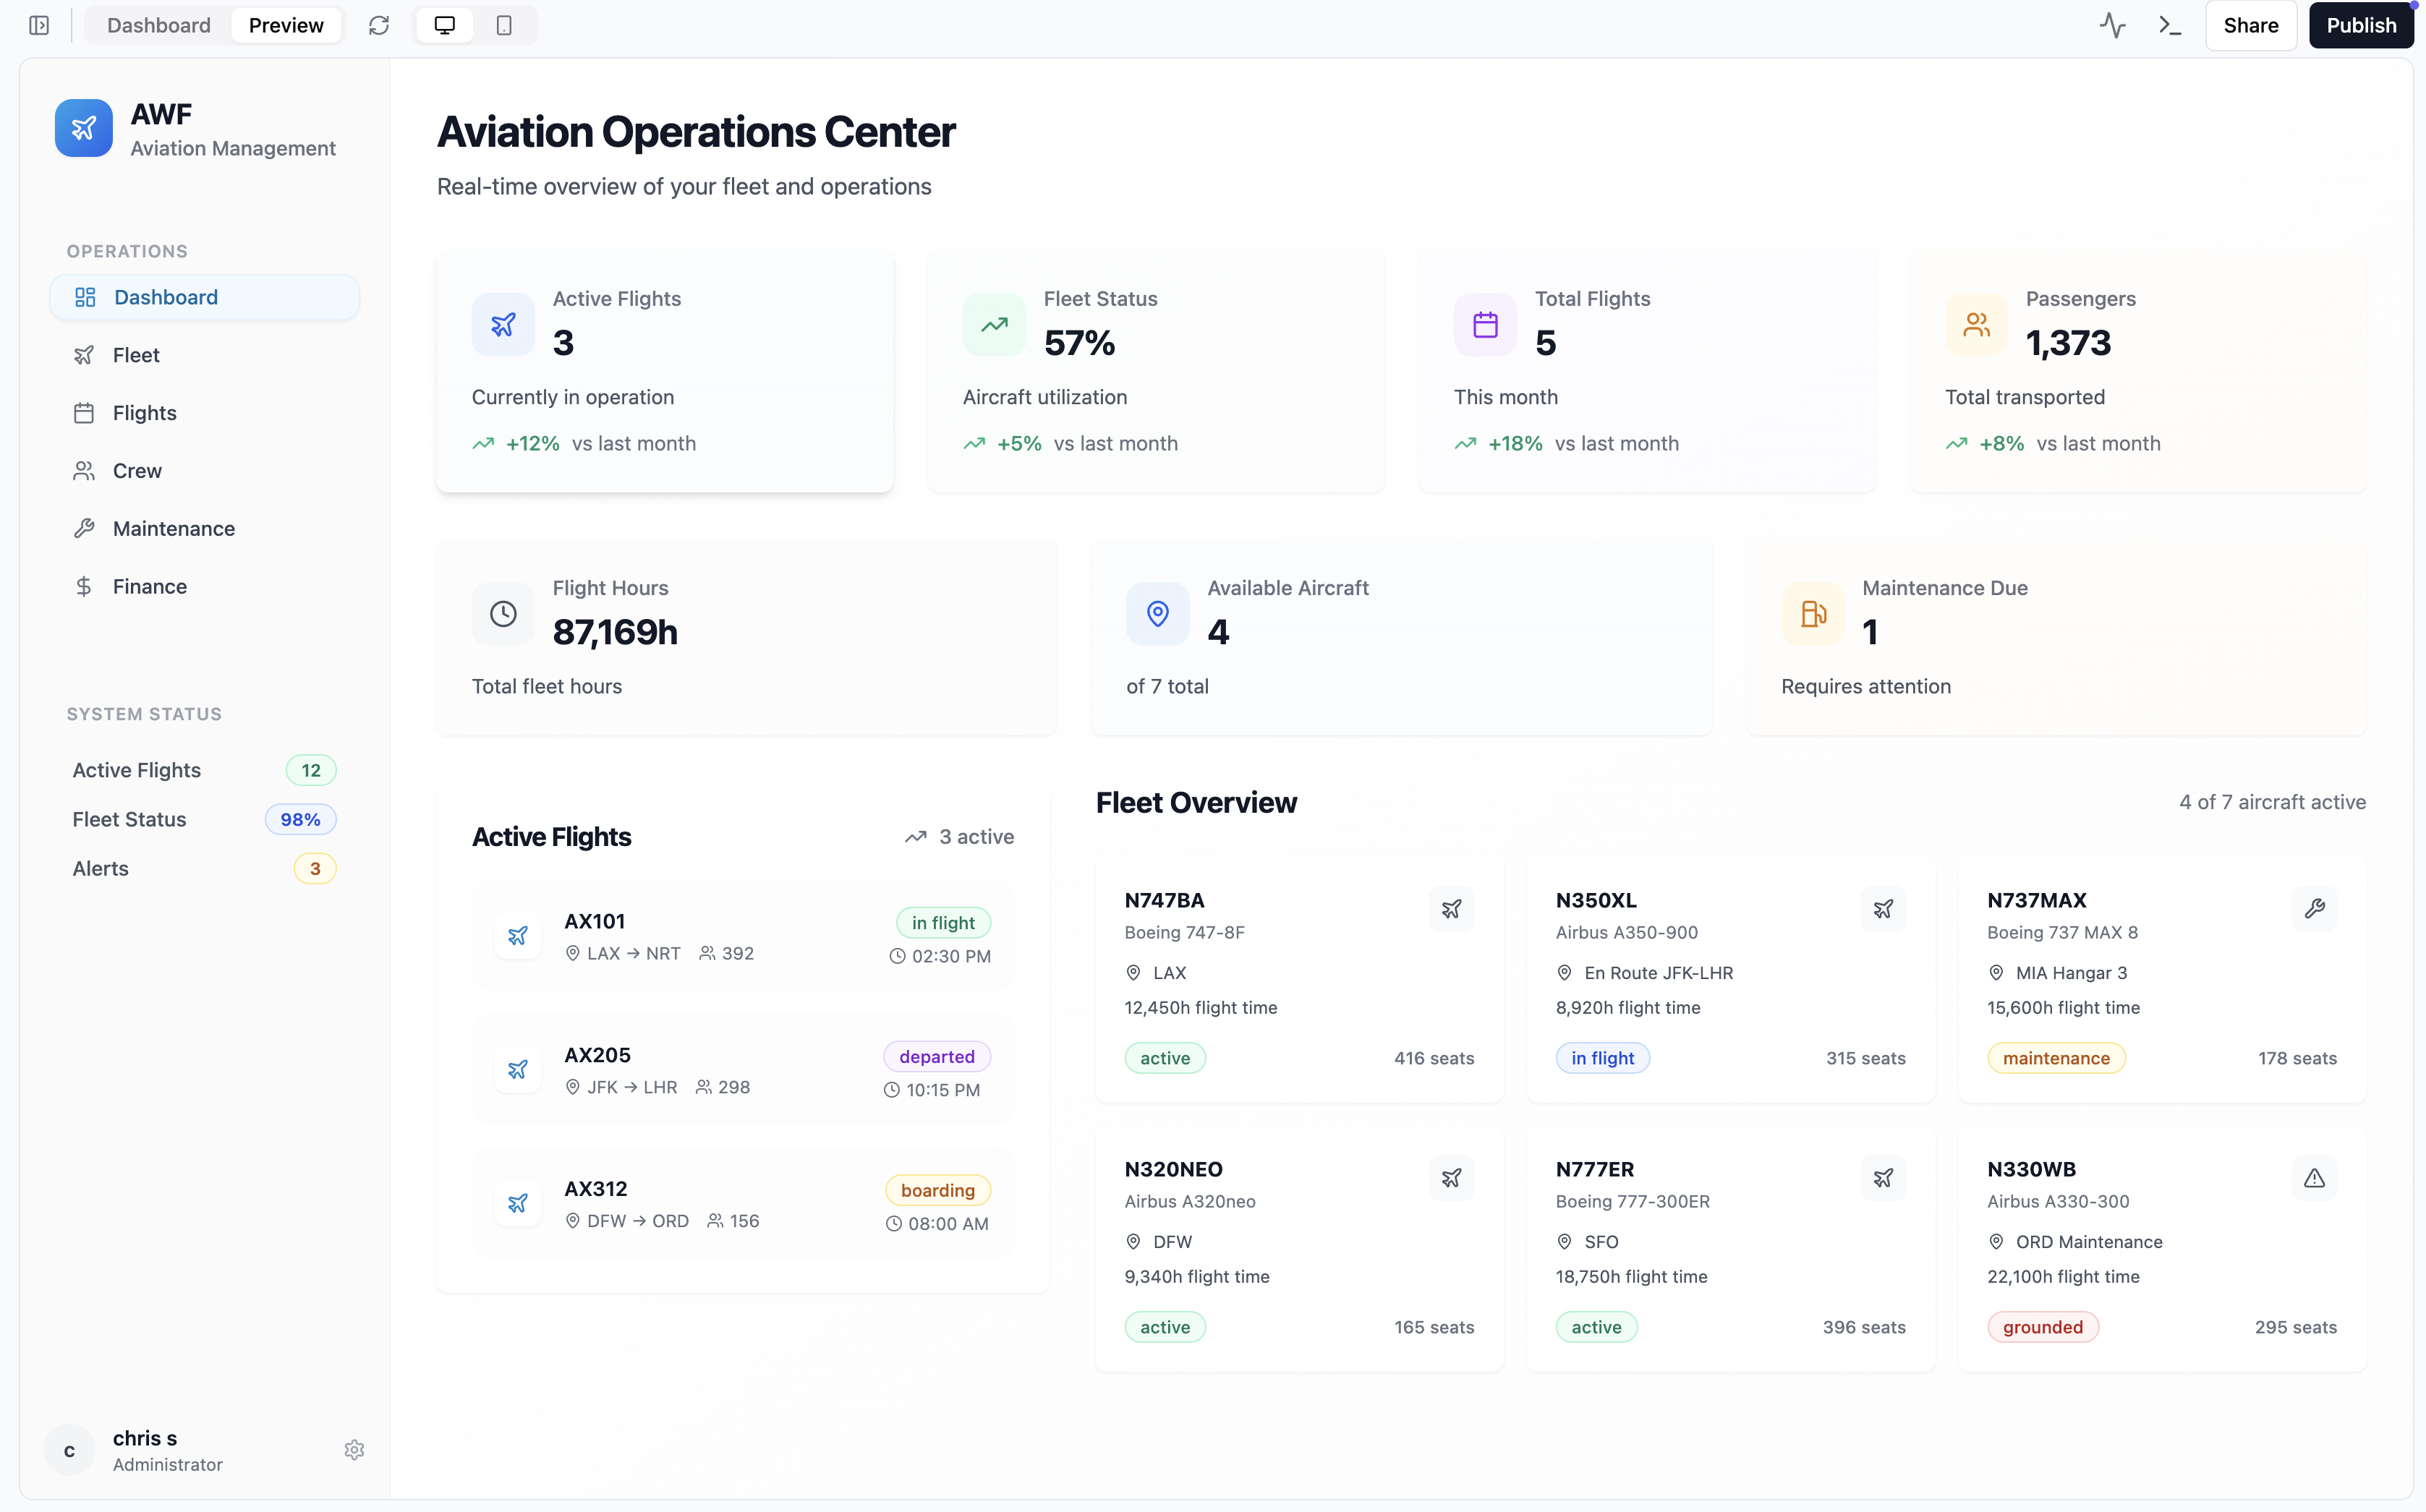Click the Share button
The height and width of the screenshot is (1512, 2426).
2250,25
